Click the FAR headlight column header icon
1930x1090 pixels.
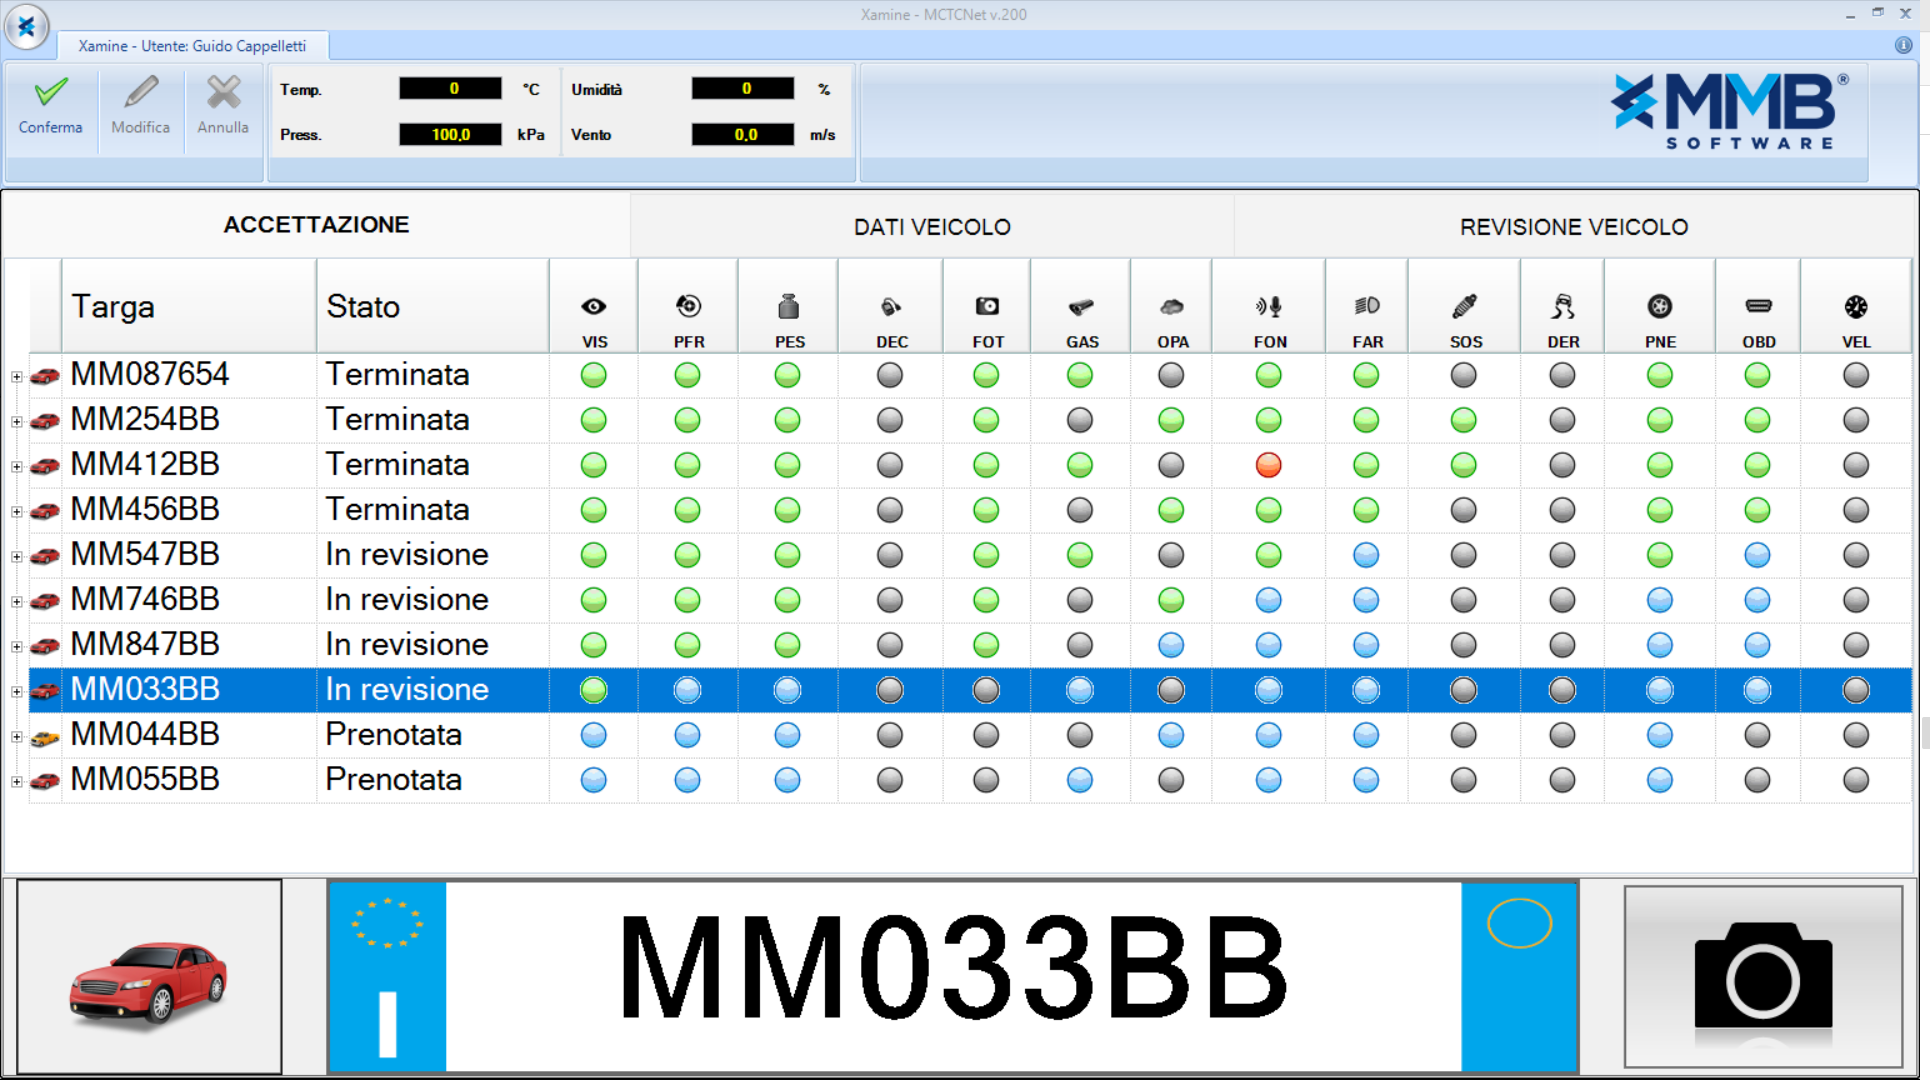[x=1367, y=307]
